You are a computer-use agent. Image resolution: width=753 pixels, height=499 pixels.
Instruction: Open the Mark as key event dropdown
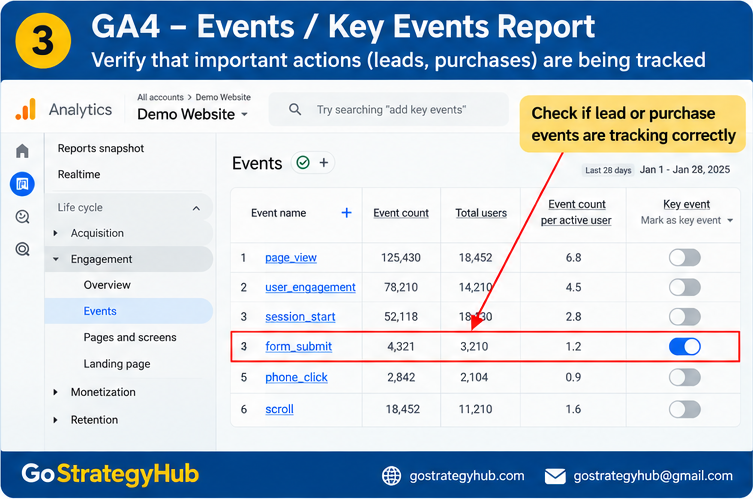[x=687, y=220]
